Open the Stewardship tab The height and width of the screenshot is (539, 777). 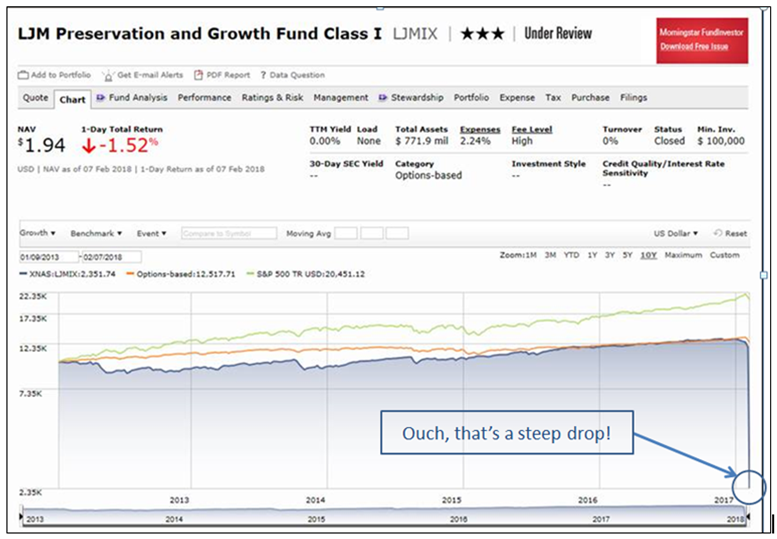(417, 98)
